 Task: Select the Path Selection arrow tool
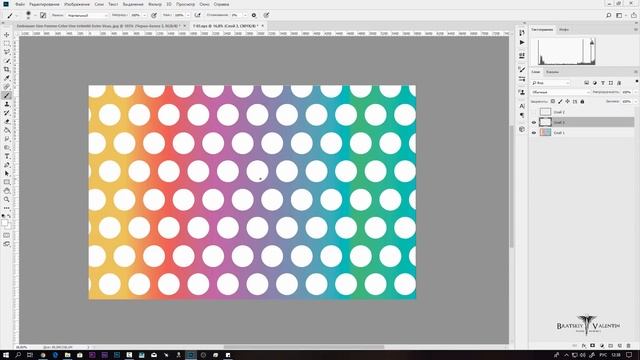[7, 173]
